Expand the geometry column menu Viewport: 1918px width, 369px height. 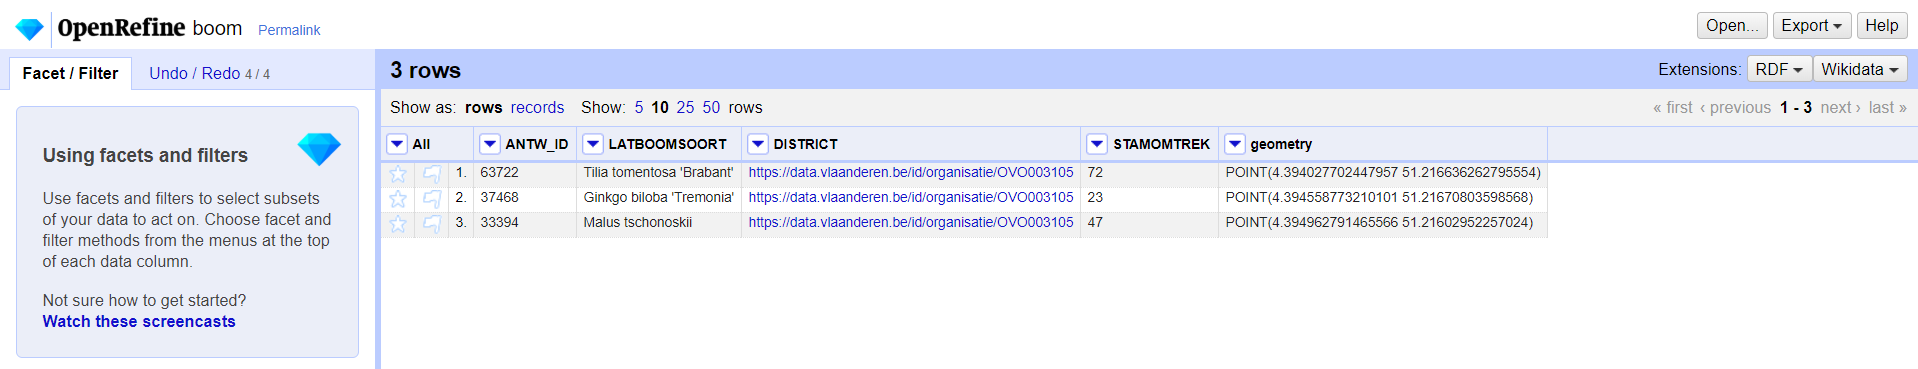coord(1235,144)
